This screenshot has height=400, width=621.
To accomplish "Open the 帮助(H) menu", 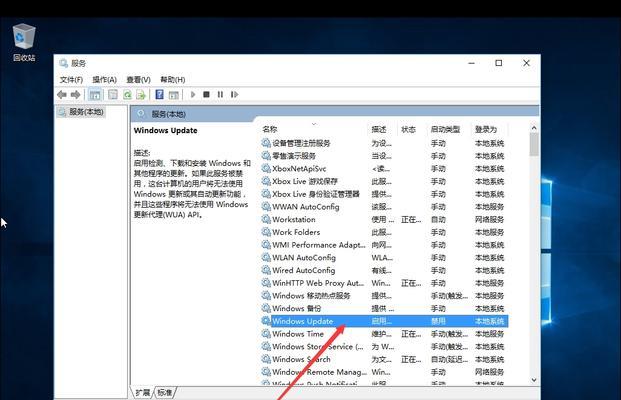I will pos(173,80).
